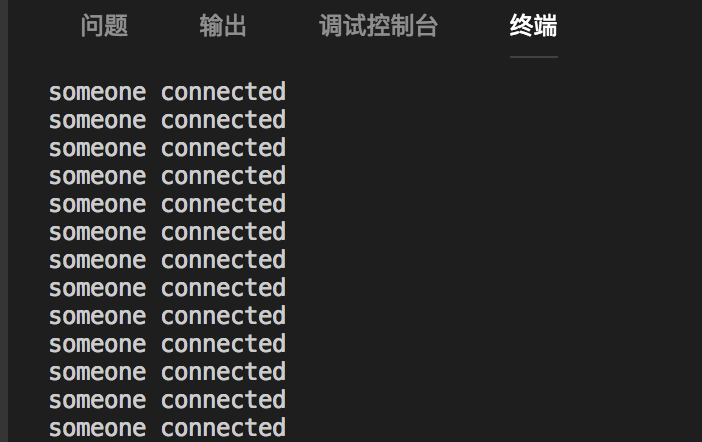
Task: Click "connected" in the first terminal line
Action: click(x=223, y=92)
